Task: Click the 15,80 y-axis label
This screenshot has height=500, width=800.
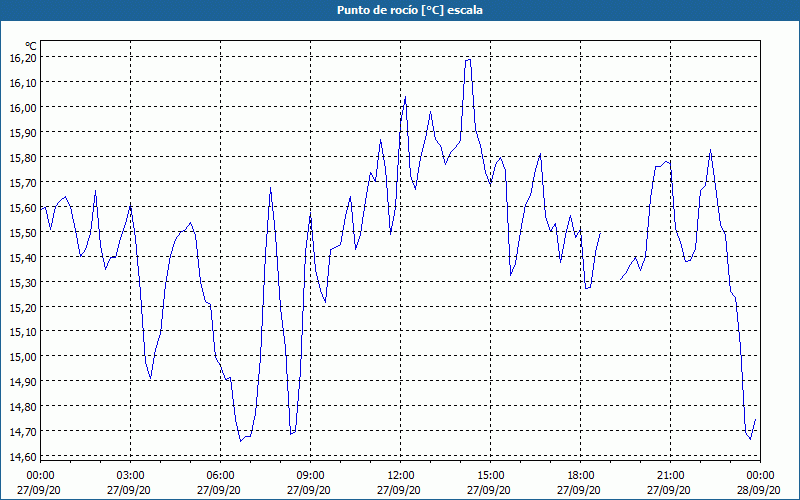Action: [x=23, y=158]
